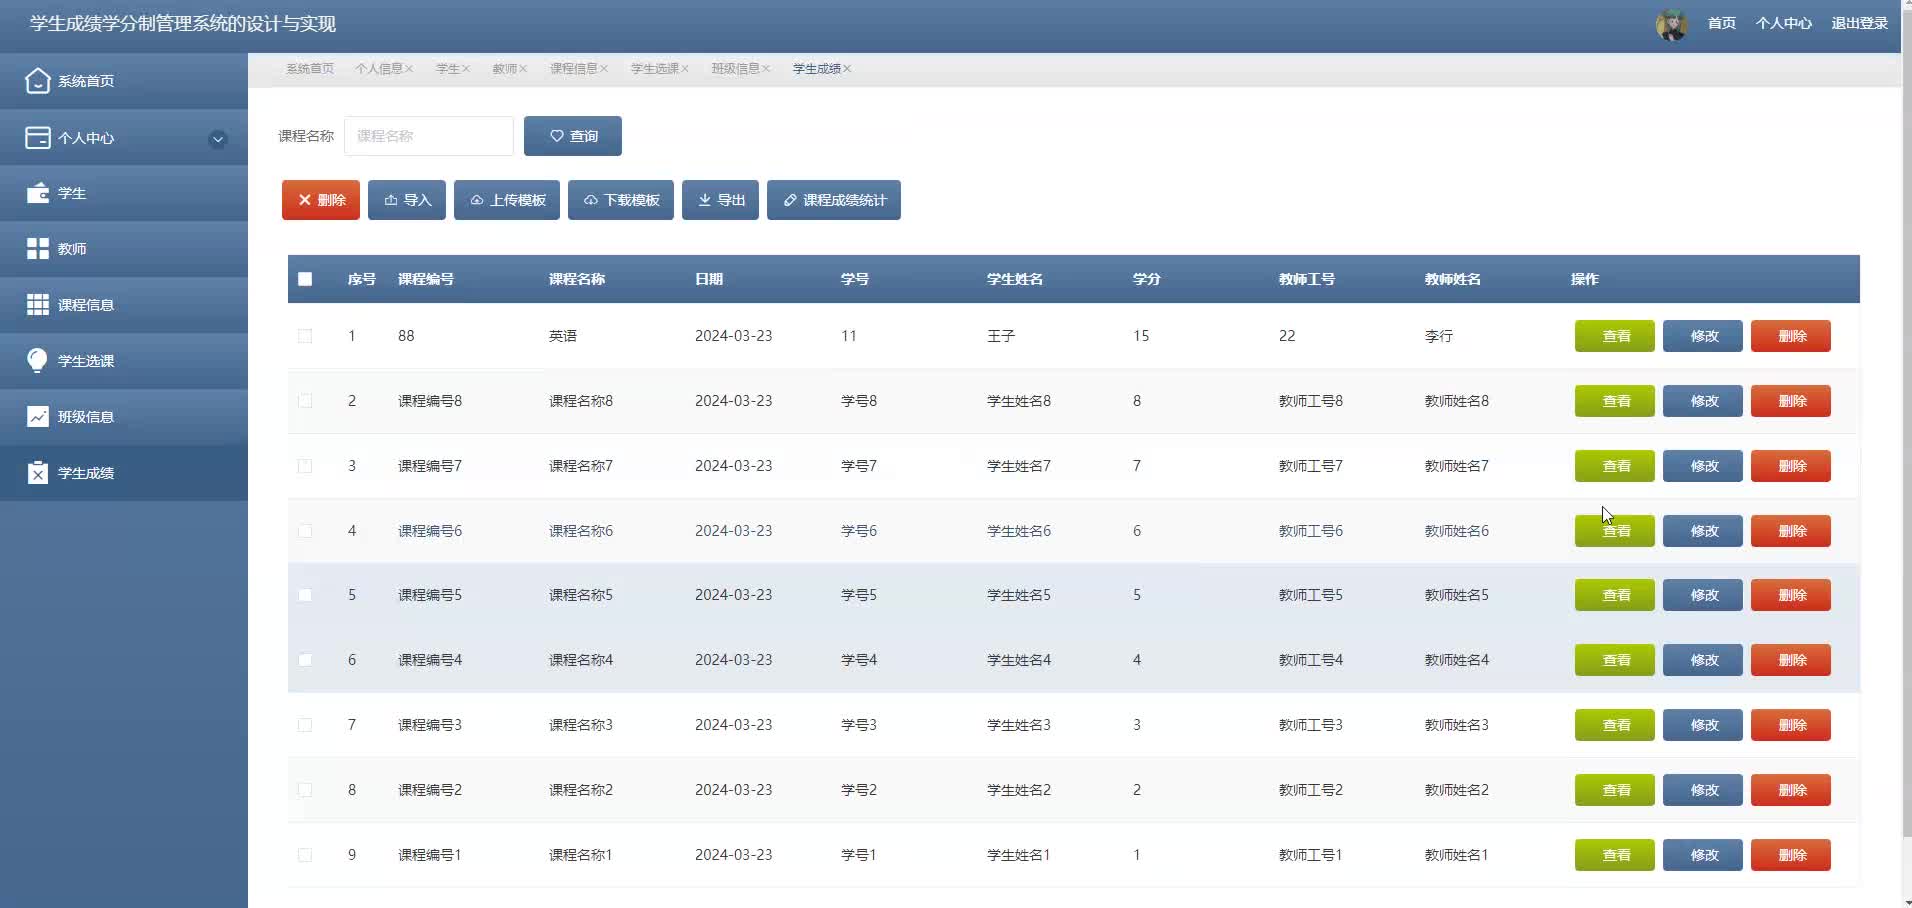The width and height of the screenshot is (1912, 908).
Task: Open 课程成绩统计 statistics
Action: click(834, 200)
